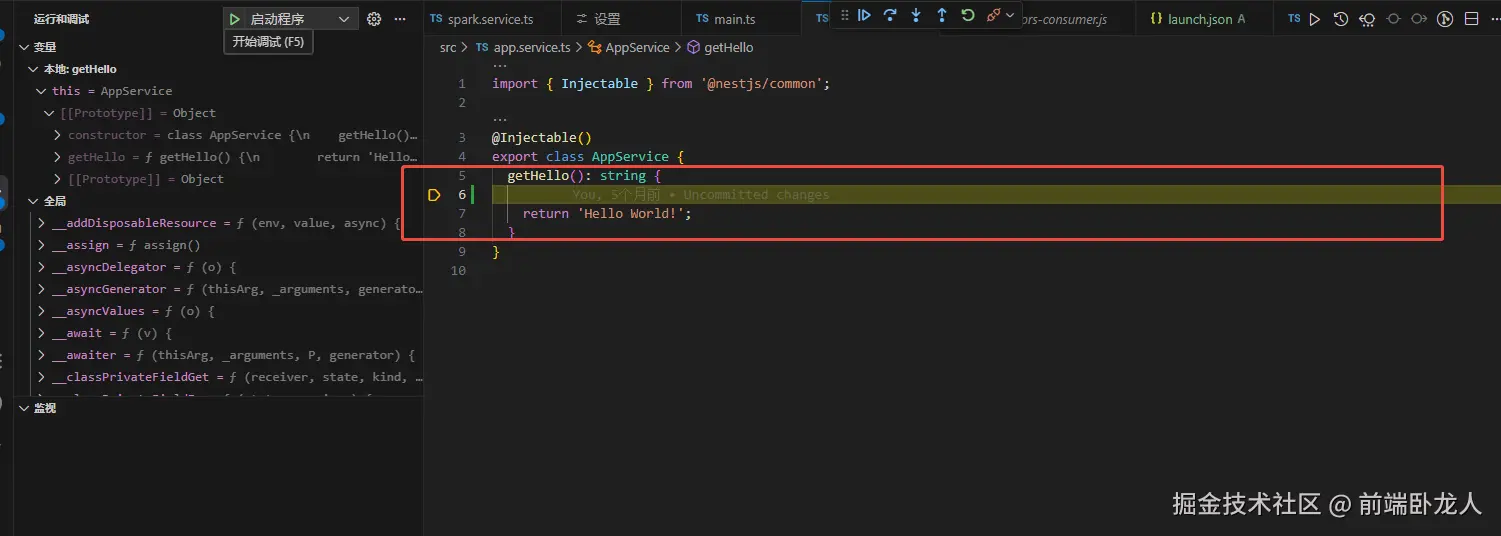Click the next change arrow icon

(x=1419, y=19)
